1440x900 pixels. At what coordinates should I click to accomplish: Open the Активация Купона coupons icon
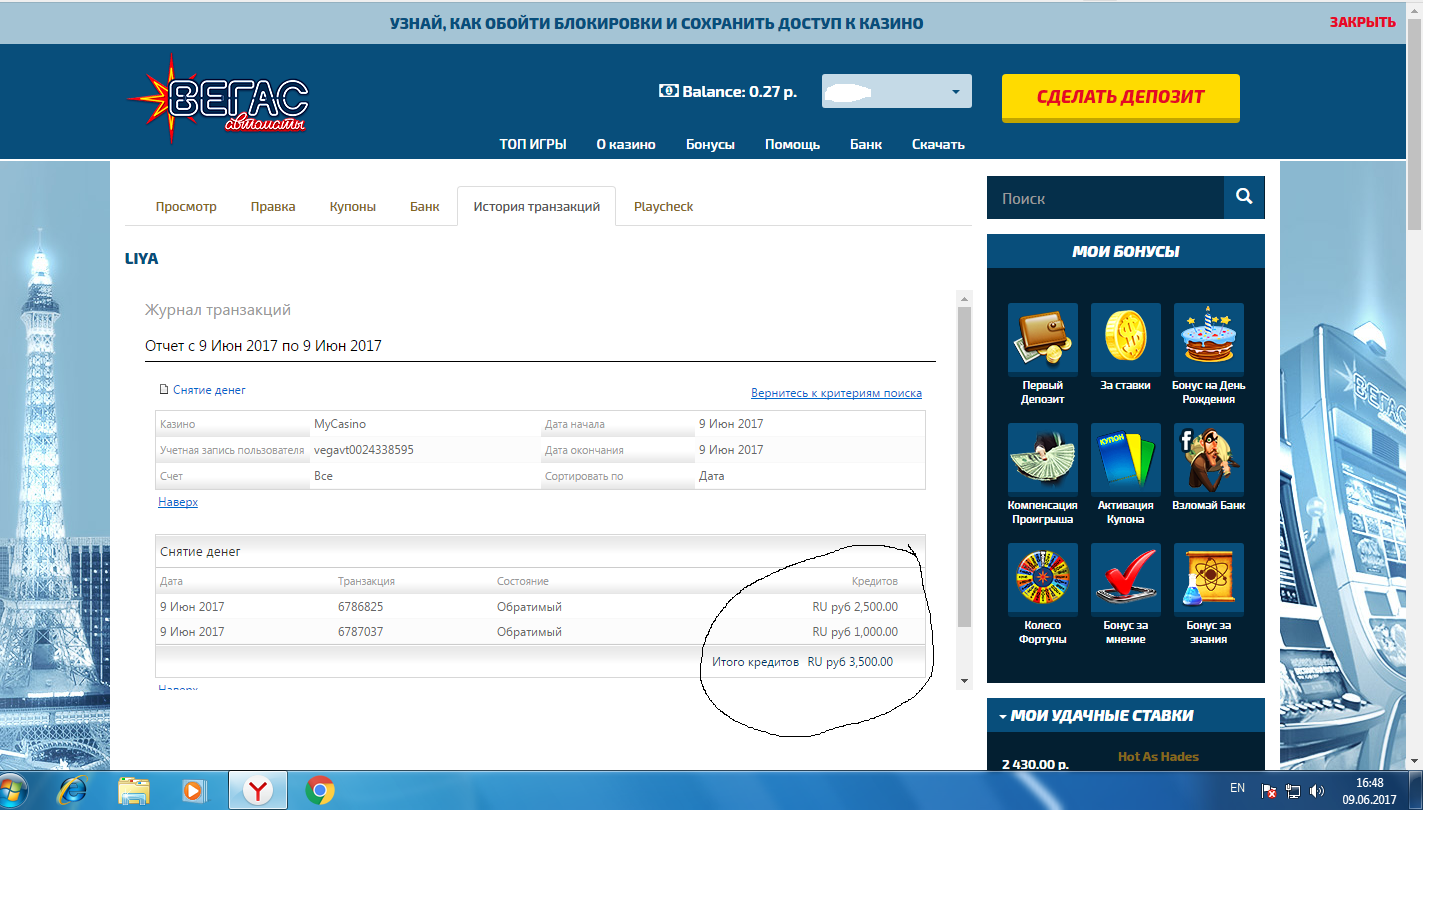1126,458
